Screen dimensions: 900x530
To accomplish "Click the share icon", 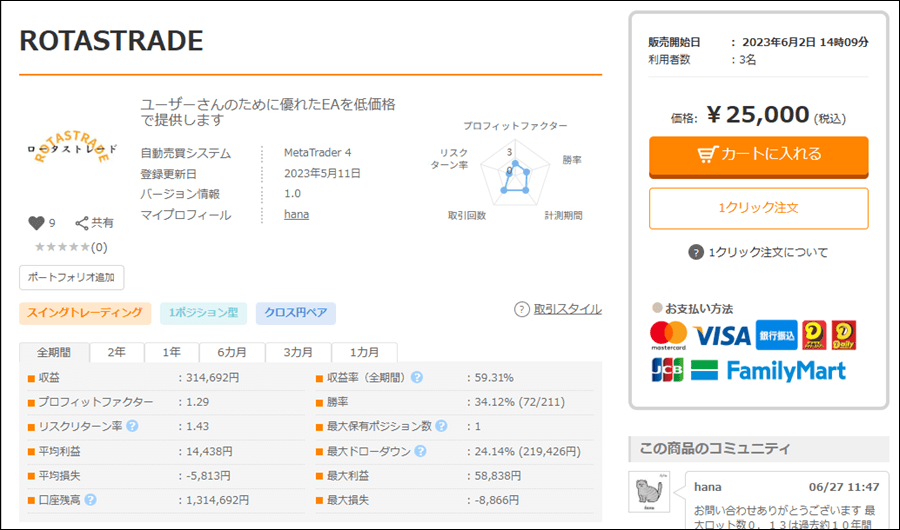I will pyautogui.click(x=83, y=223).
